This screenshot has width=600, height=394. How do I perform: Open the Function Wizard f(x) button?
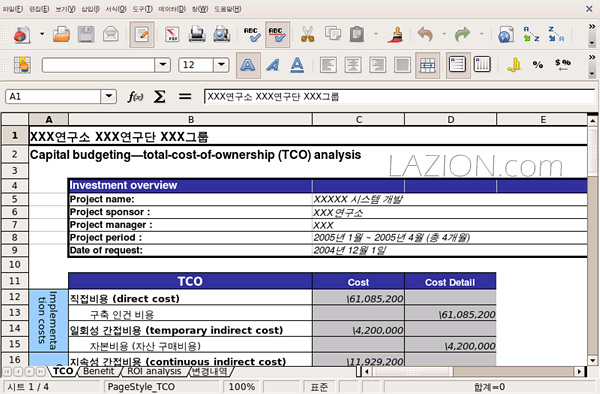click(x=135, y=97)
